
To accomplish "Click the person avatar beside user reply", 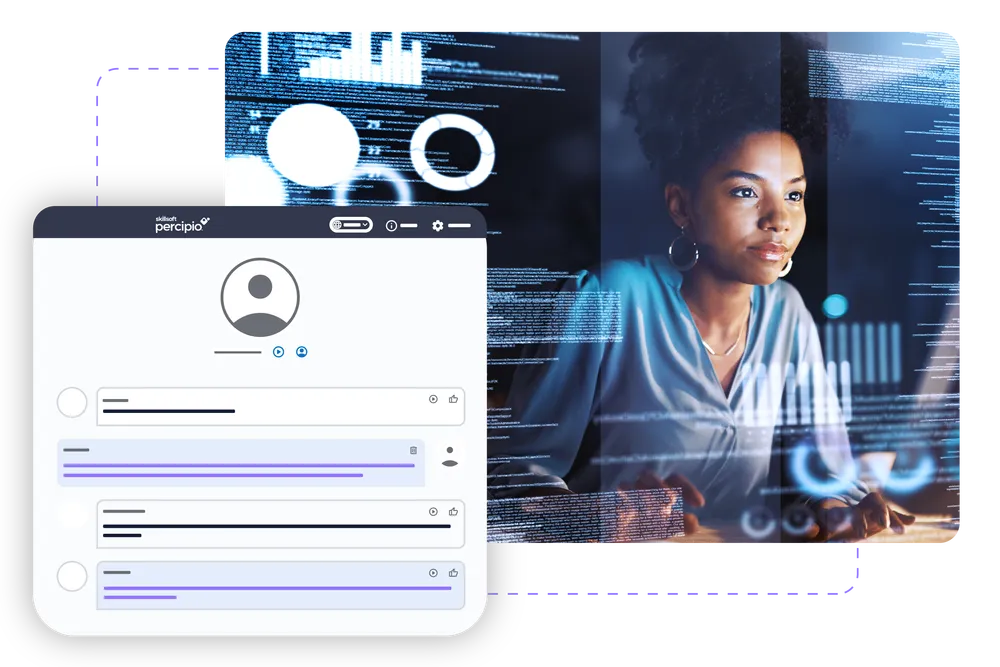I will pos(450,457).
